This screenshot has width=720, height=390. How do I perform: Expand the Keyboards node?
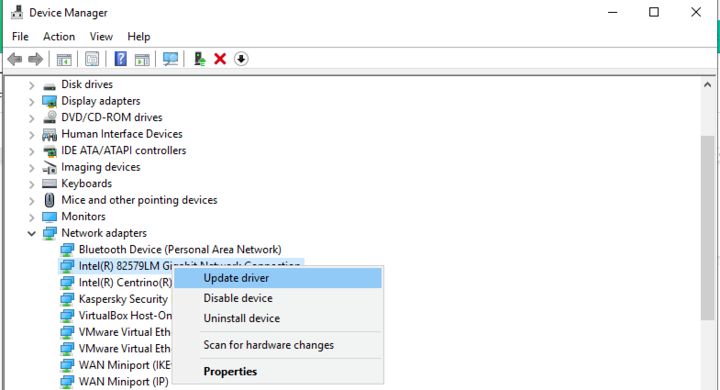click(x=31, y=184)
